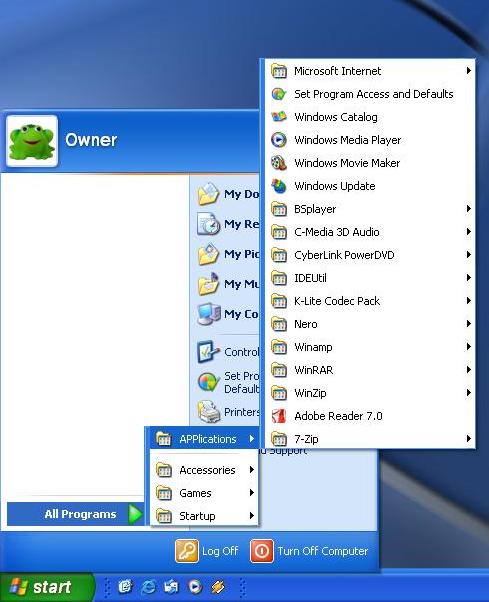Click the Winamp folder icon
This screenshot has width=489, height=602.
click(279, 347)
